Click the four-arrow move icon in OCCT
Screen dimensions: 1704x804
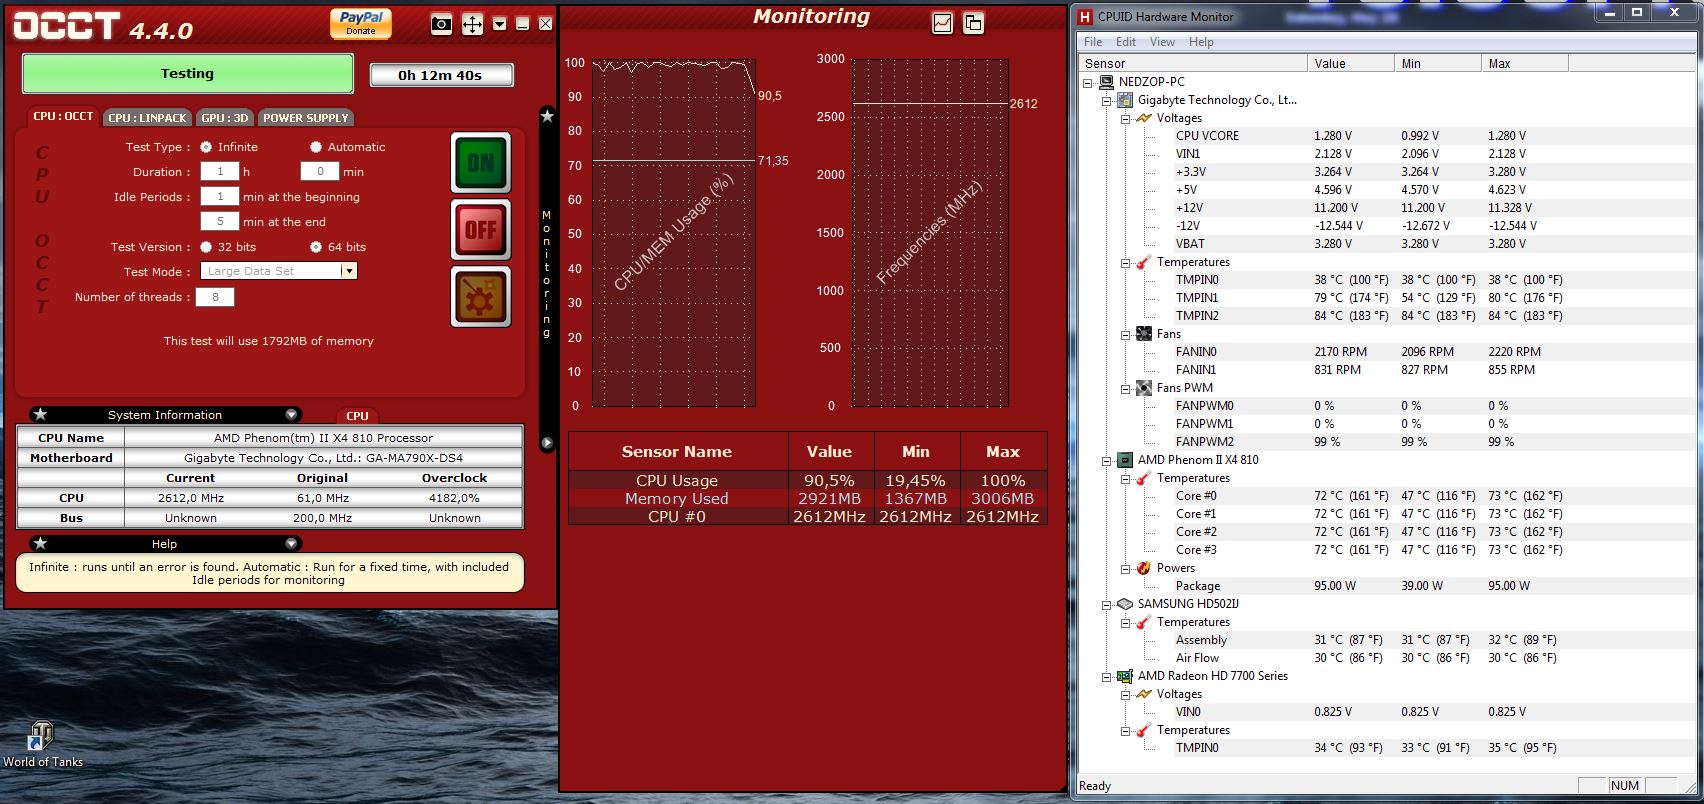point(472,25)
